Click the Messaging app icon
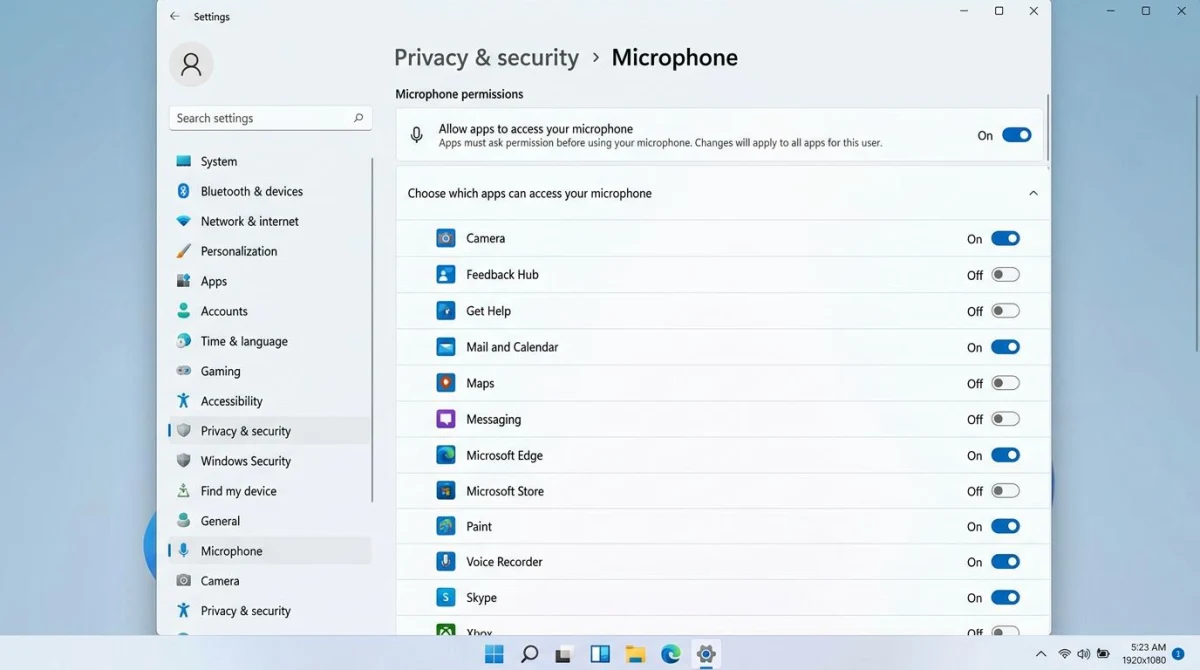This screenshot has width=1200, height=670. click(446, 419)
